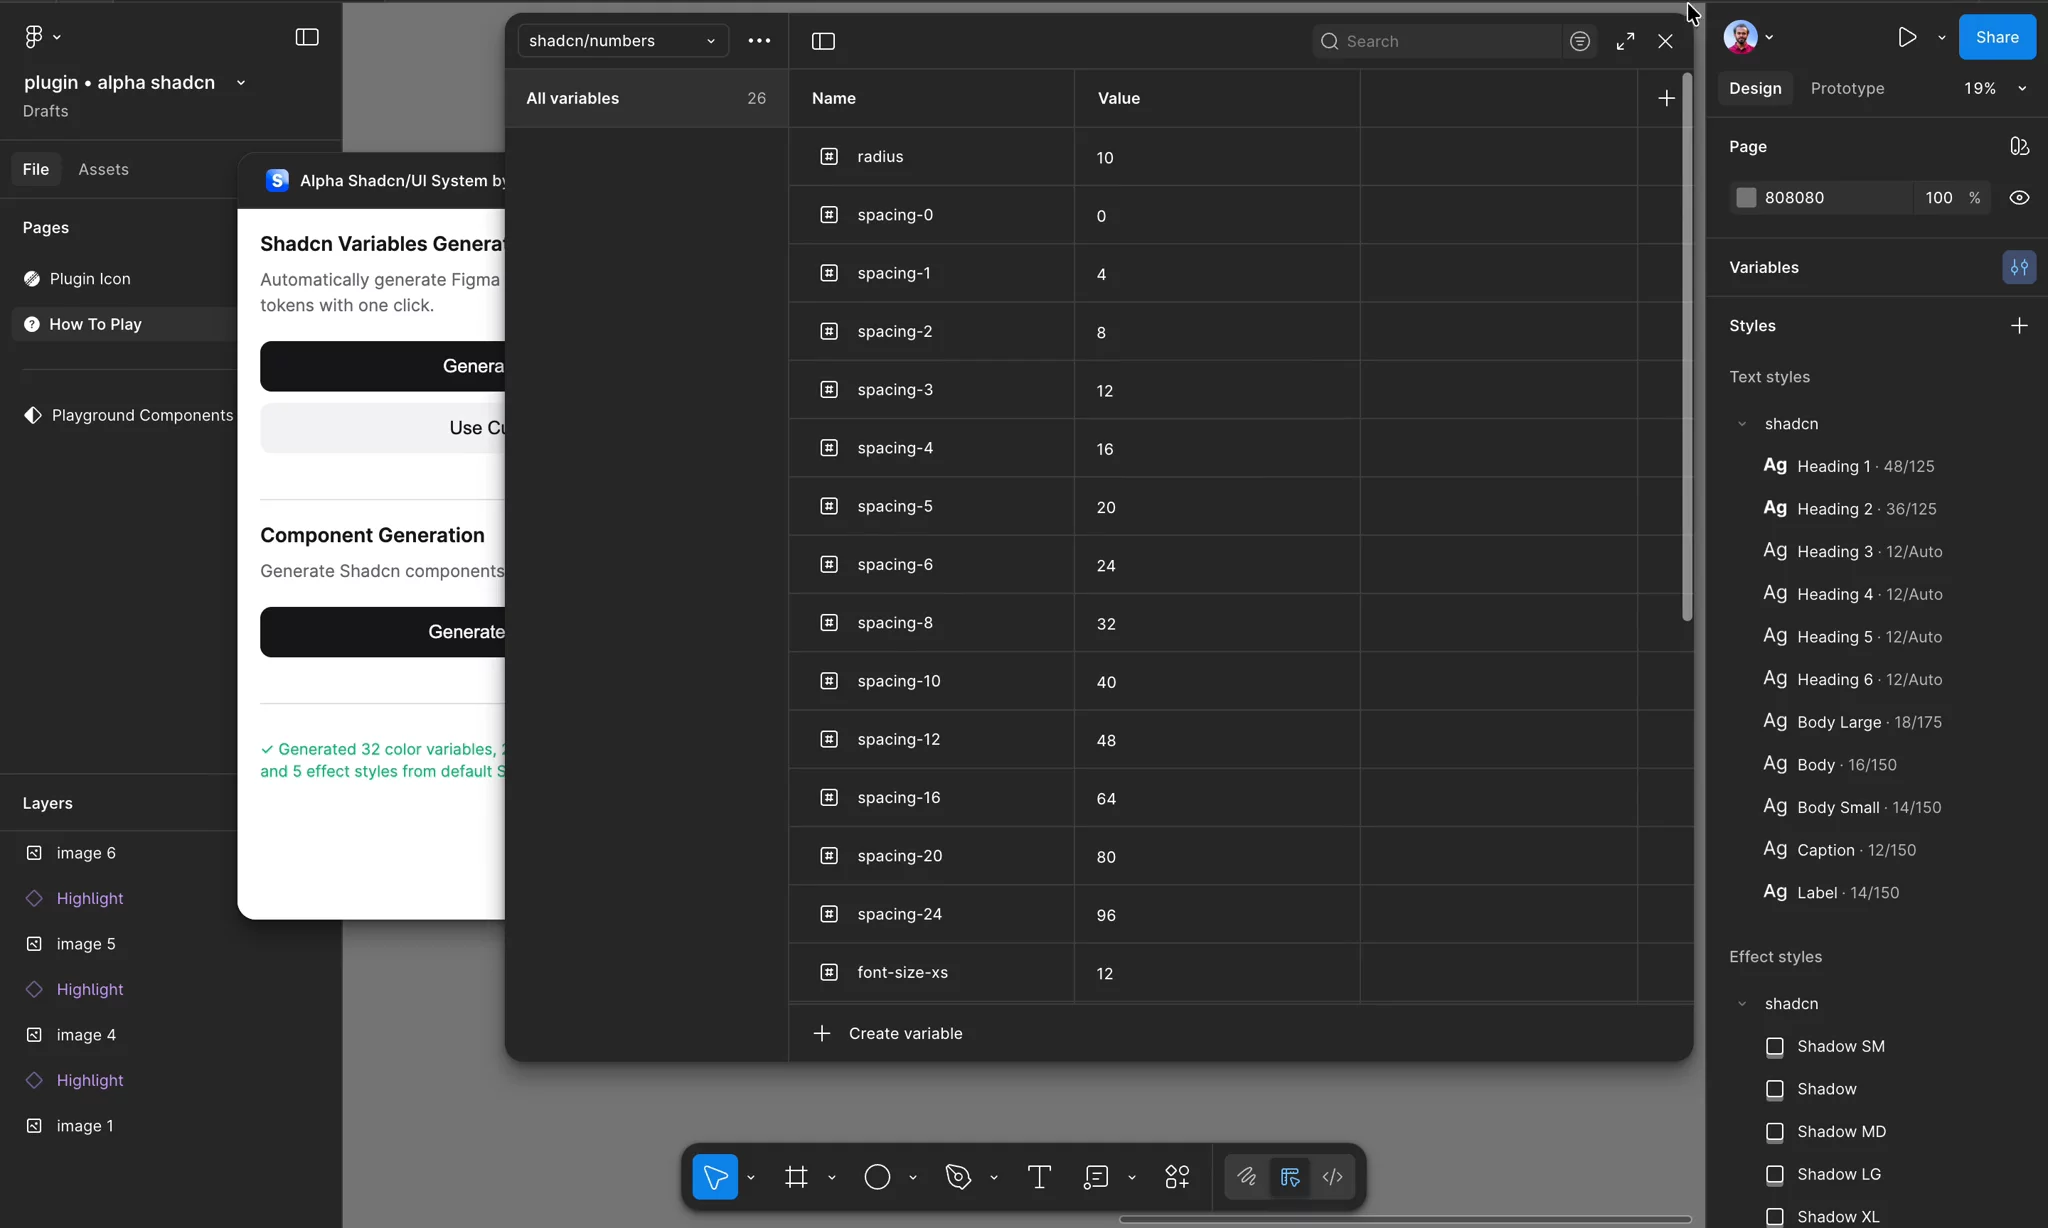Screen dimensions: 2048x1228
Task: Toggle the variables modal sidebar icon
Action: click(x=822, y=41)
